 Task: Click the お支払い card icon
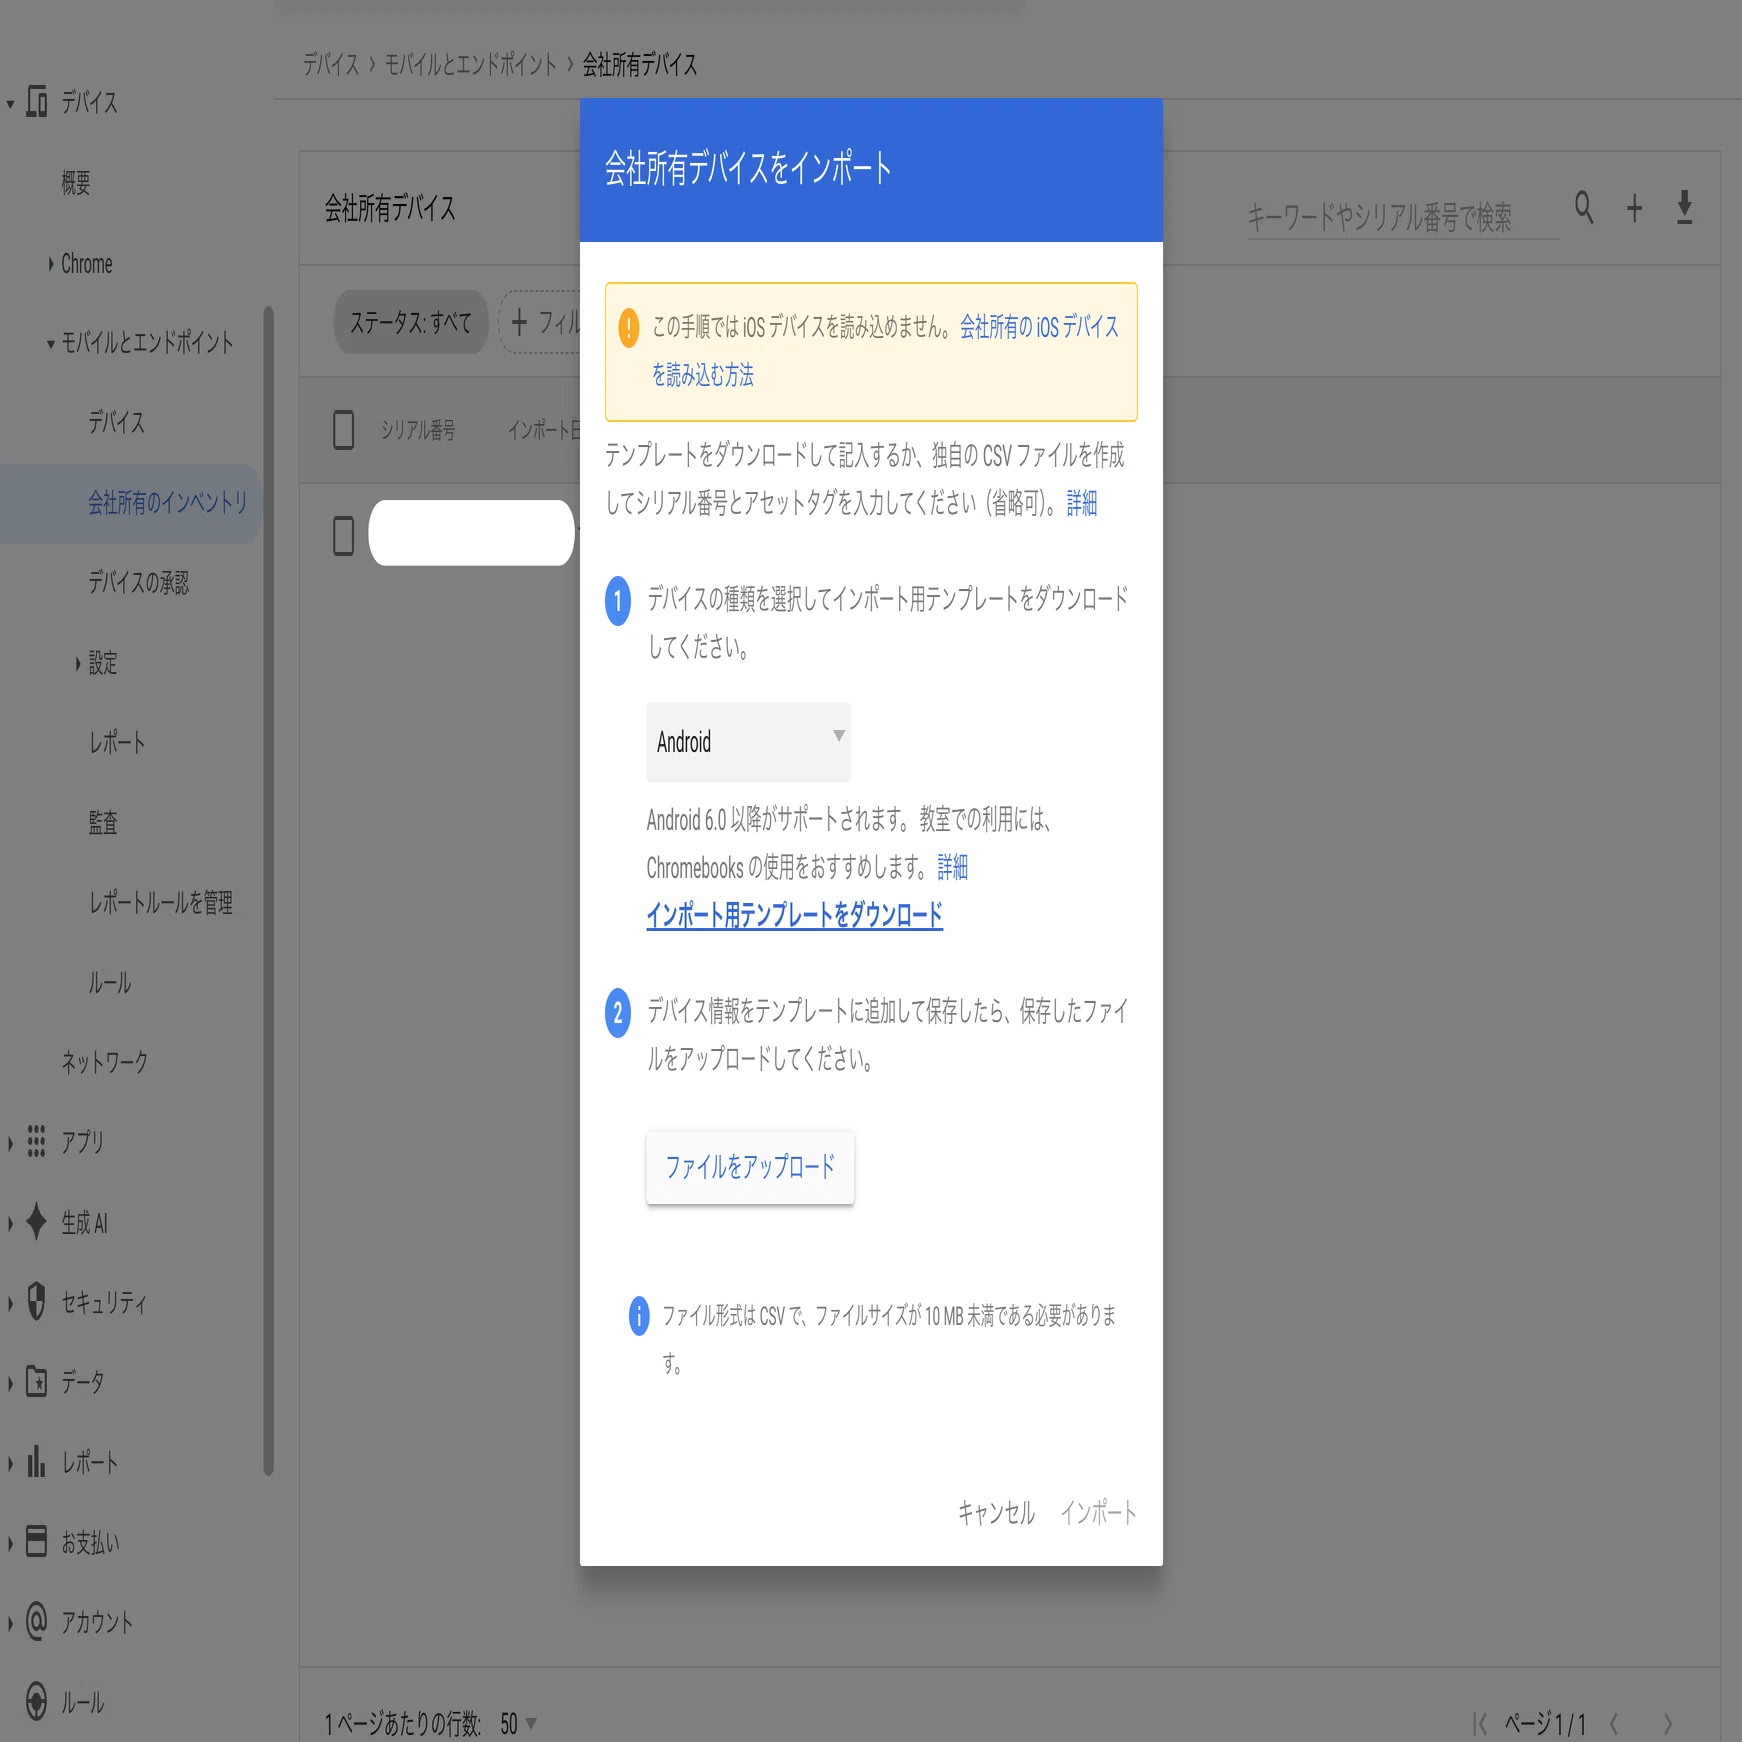[x=37, y=1541]
